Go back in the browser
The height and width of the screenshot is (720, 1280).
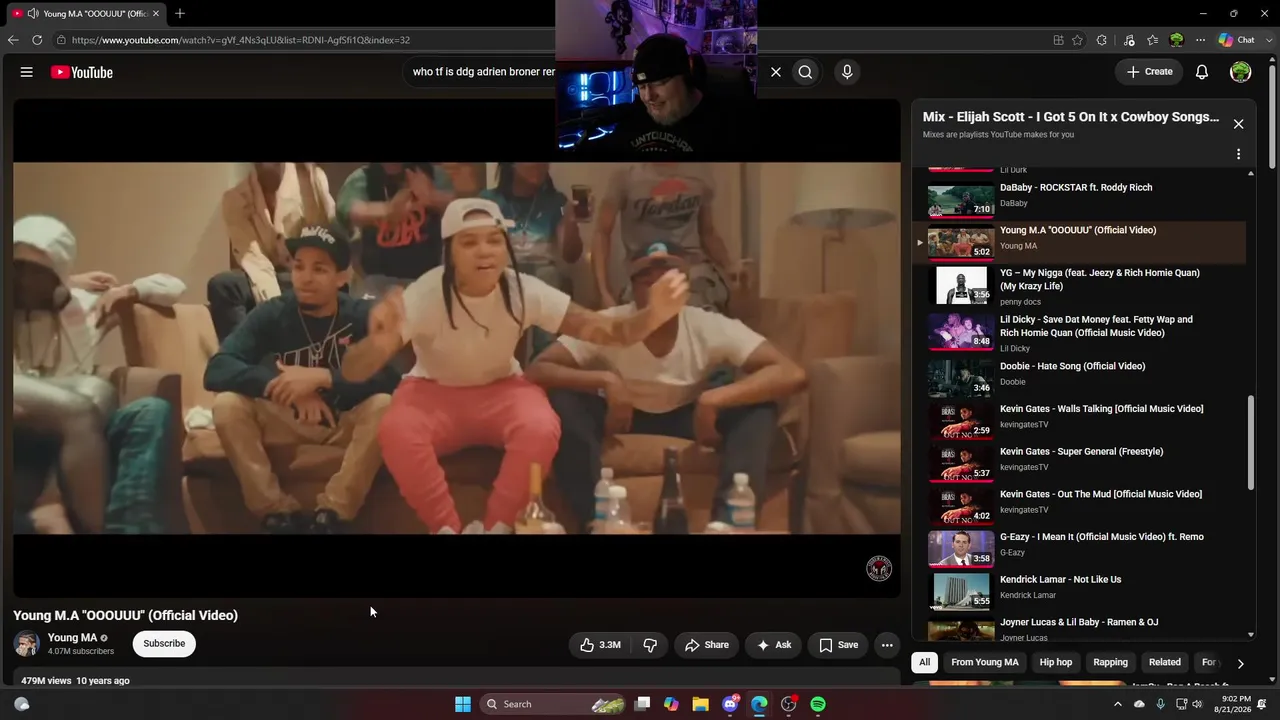tap(12, 40)
